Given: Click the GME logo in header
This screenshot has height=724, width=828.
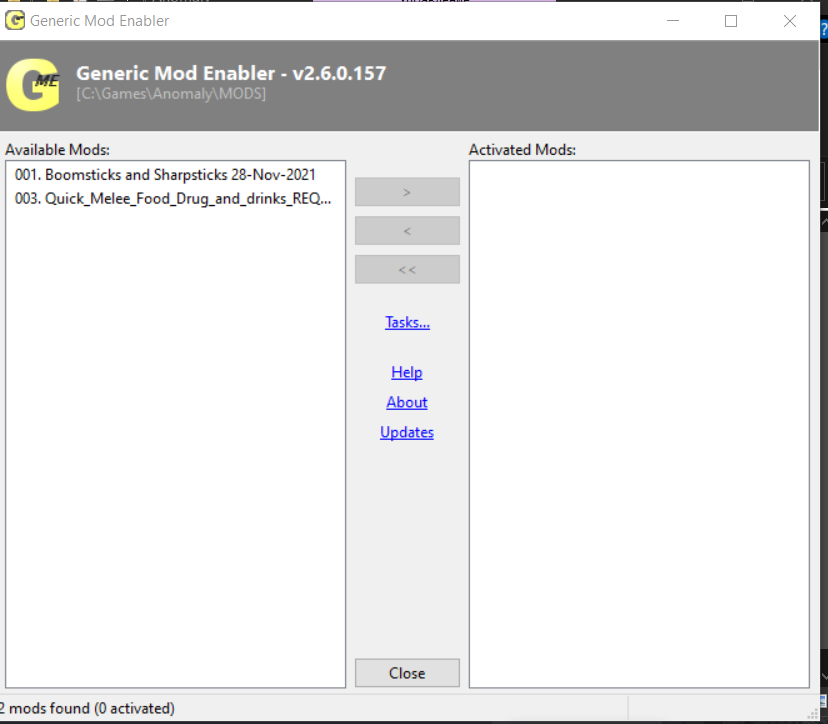Looking at the screenshot, I should click(x=33, y=85).
